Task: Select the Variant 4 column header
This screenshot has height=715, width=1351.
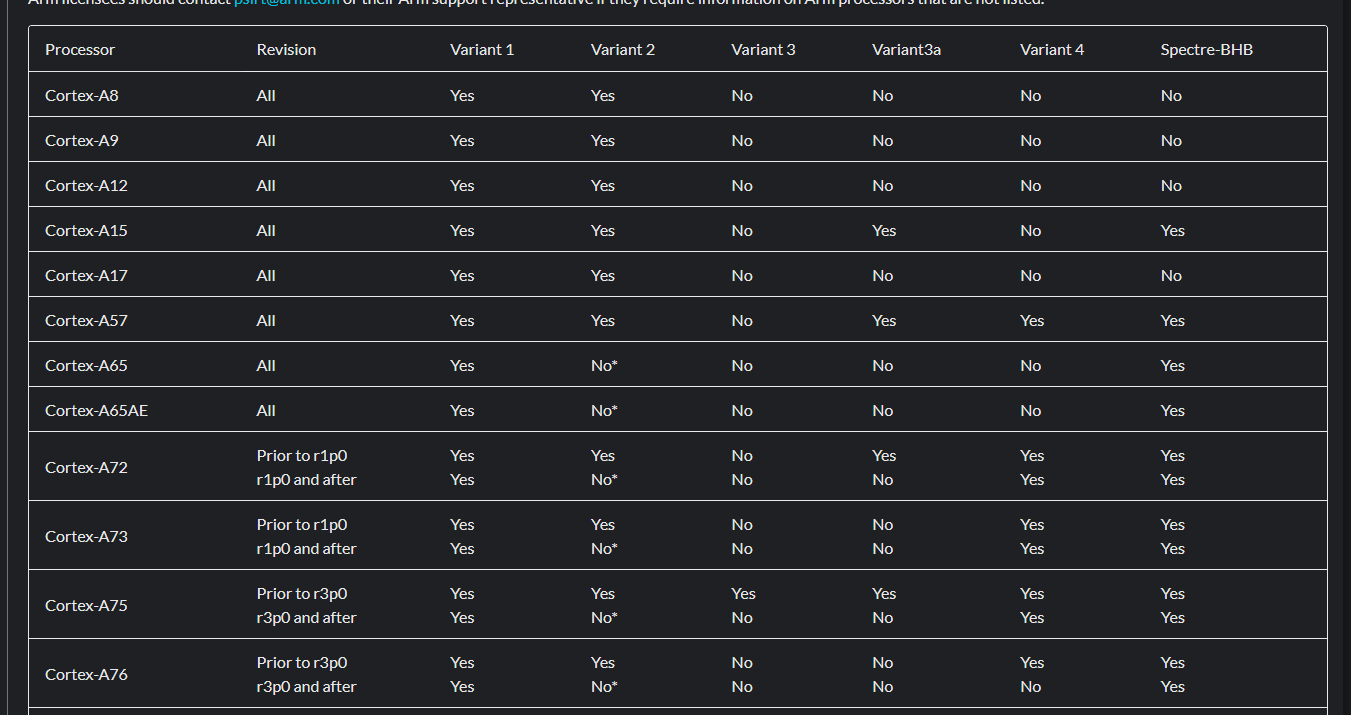Action: pos(1052,49)
